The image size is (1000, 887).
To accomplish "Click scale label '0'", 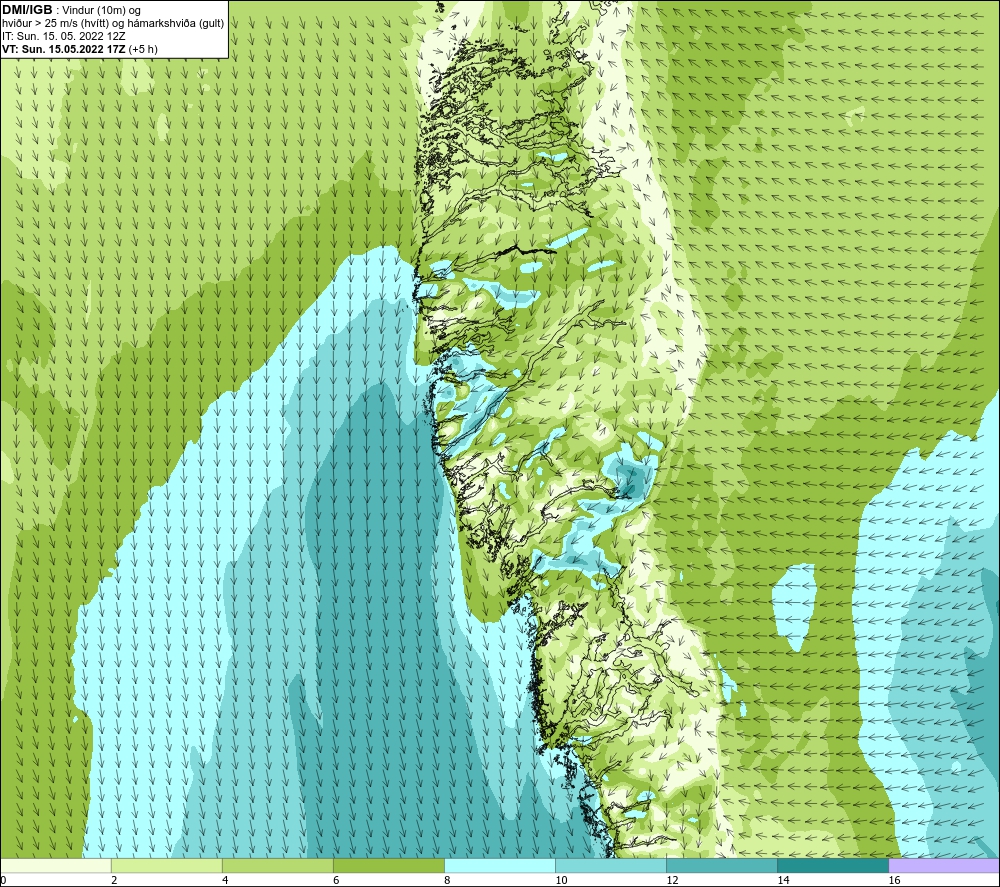I will (3, 880).
